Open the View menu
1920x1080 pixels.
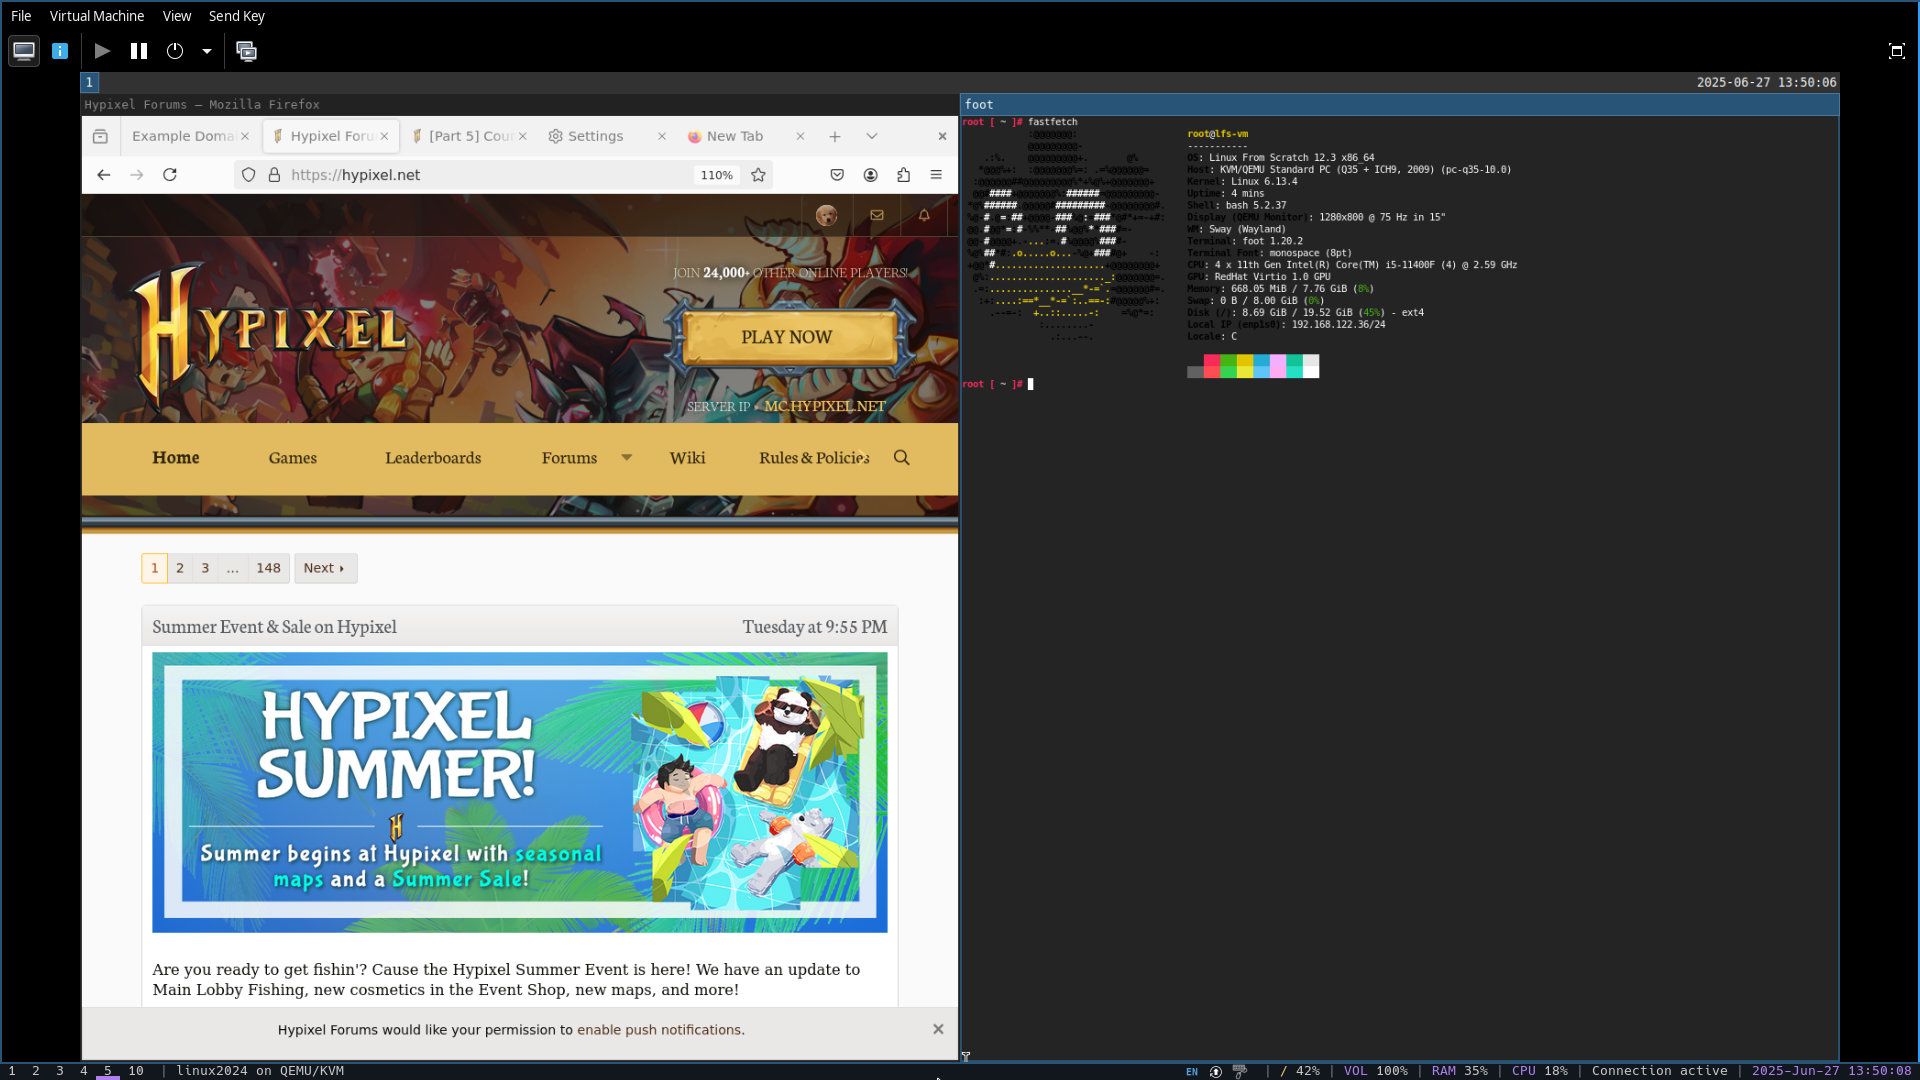point(177,16)
